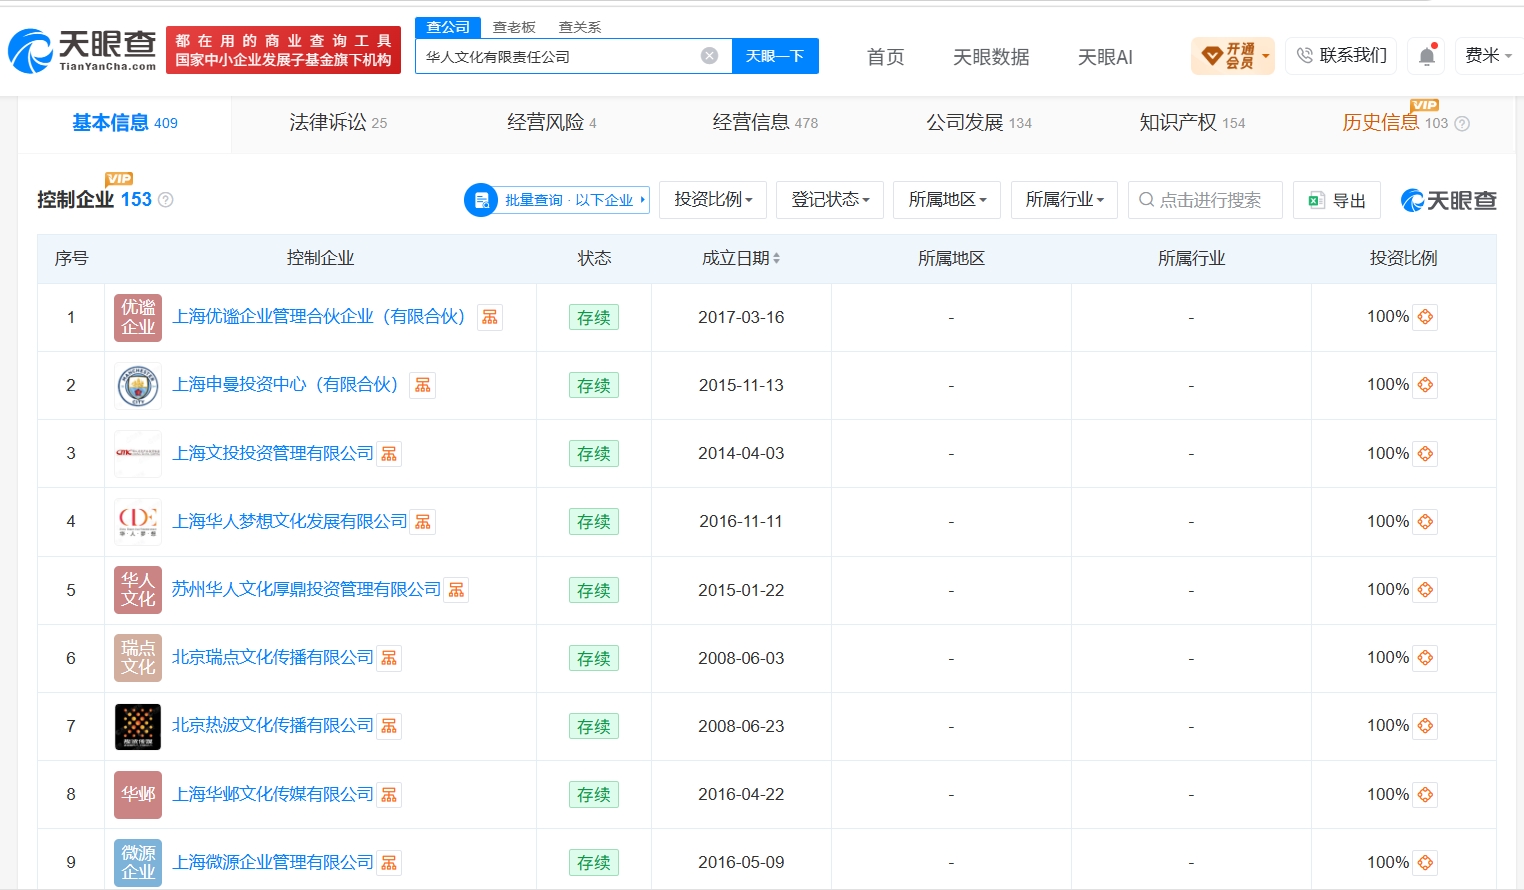Open ownership chart icon for 上海华人梦想文化发展有限公司
This screenshot has height=890, width=1524.
[423, 522]
